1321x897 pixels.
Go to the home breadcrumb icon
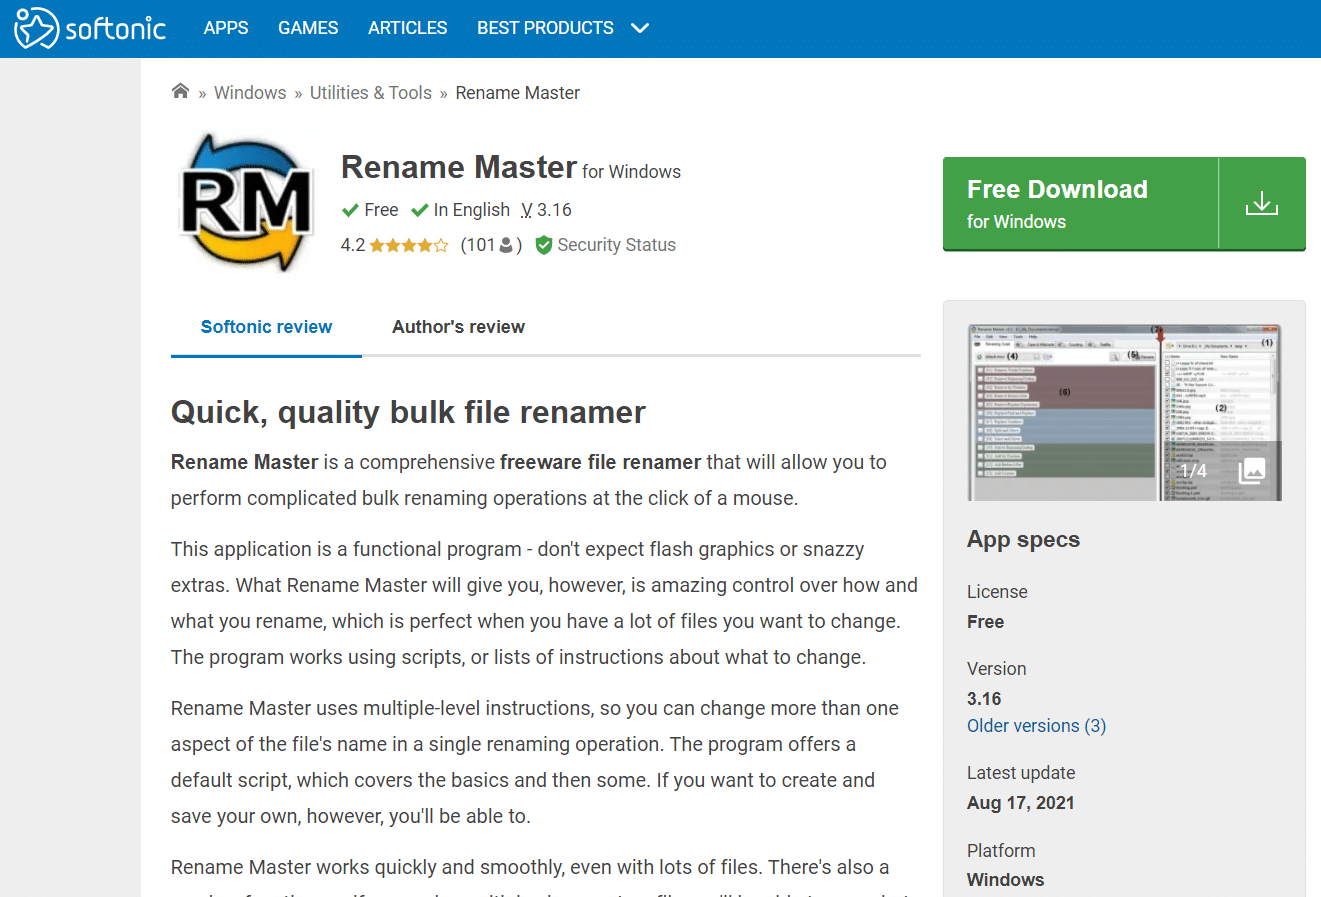(180, 91)
